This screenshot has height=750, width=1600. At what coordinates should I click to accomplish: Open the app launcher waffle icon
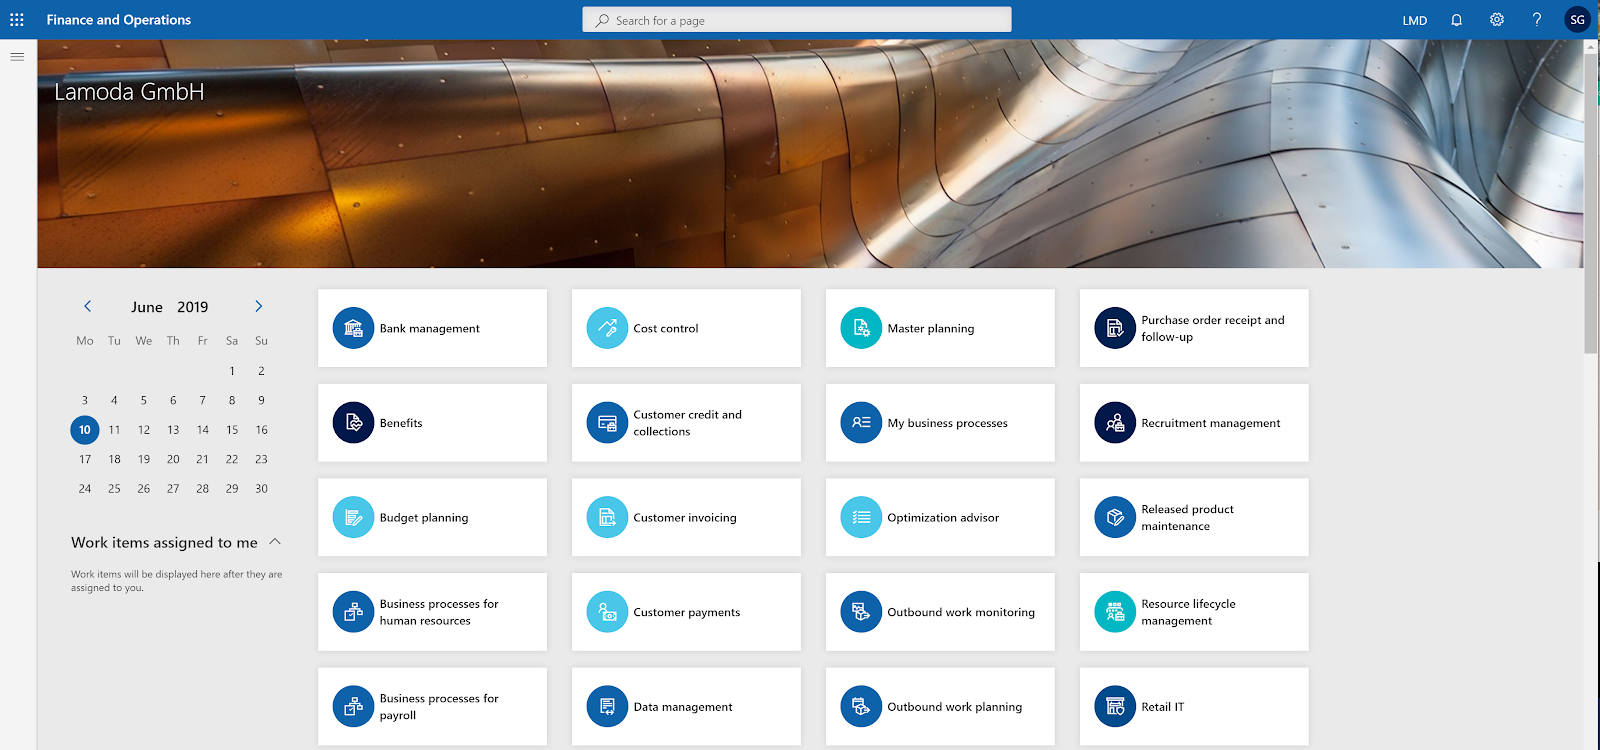pos(17,20)
